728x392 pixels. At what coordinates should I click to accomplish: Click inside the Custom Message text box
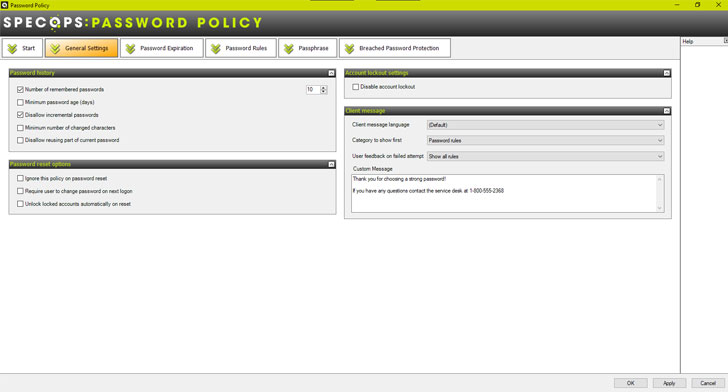507,193
